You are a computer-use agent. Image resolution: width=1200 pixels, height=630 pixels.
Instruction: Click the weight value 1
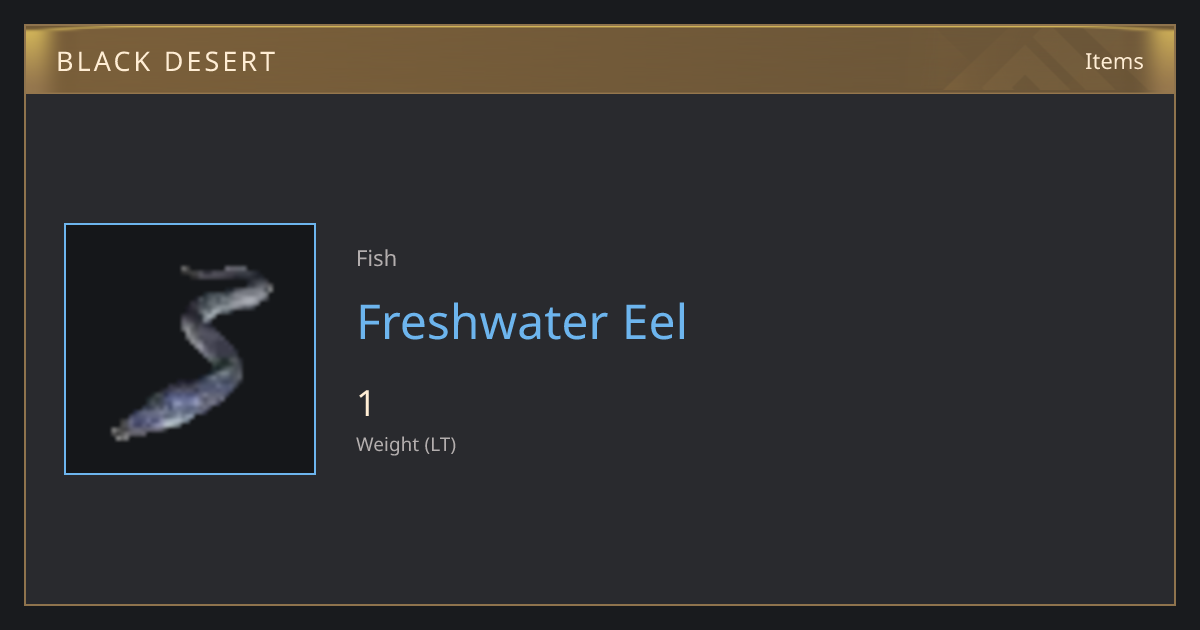coord(366,404)
